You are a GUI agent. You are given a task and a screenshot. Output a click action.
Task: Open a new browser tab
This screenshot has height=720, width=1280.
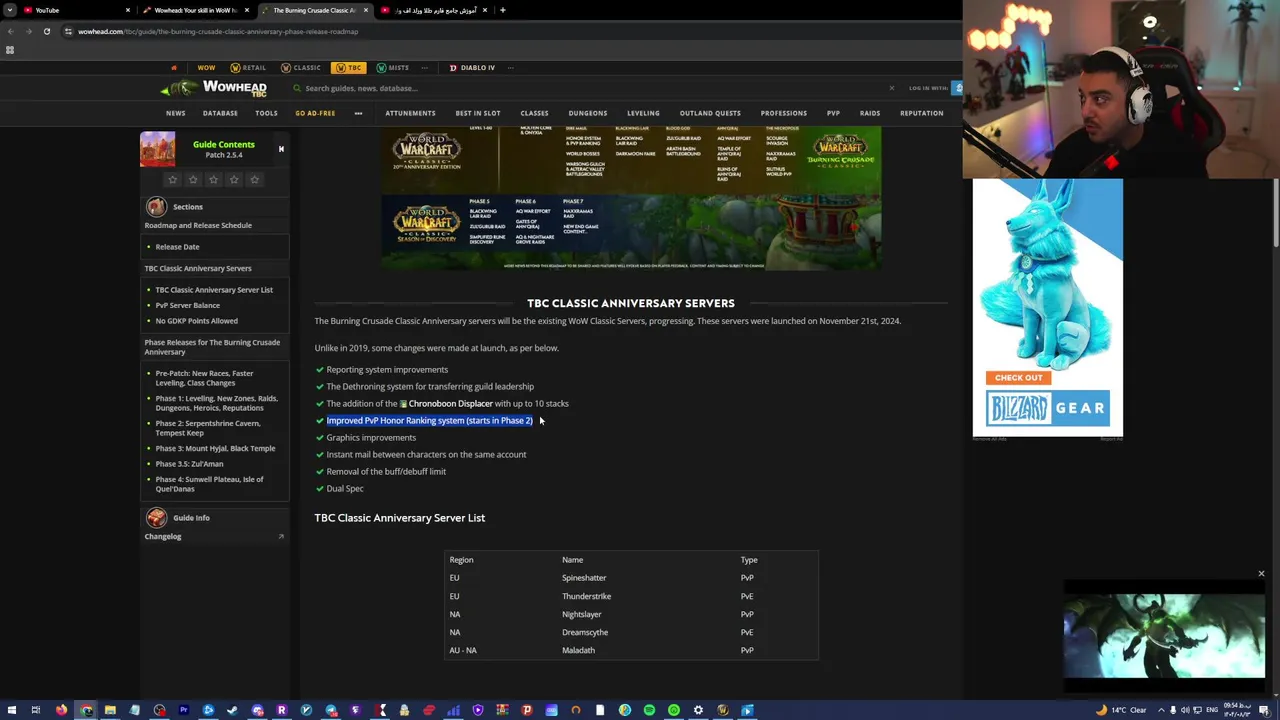tap(502, 10)
